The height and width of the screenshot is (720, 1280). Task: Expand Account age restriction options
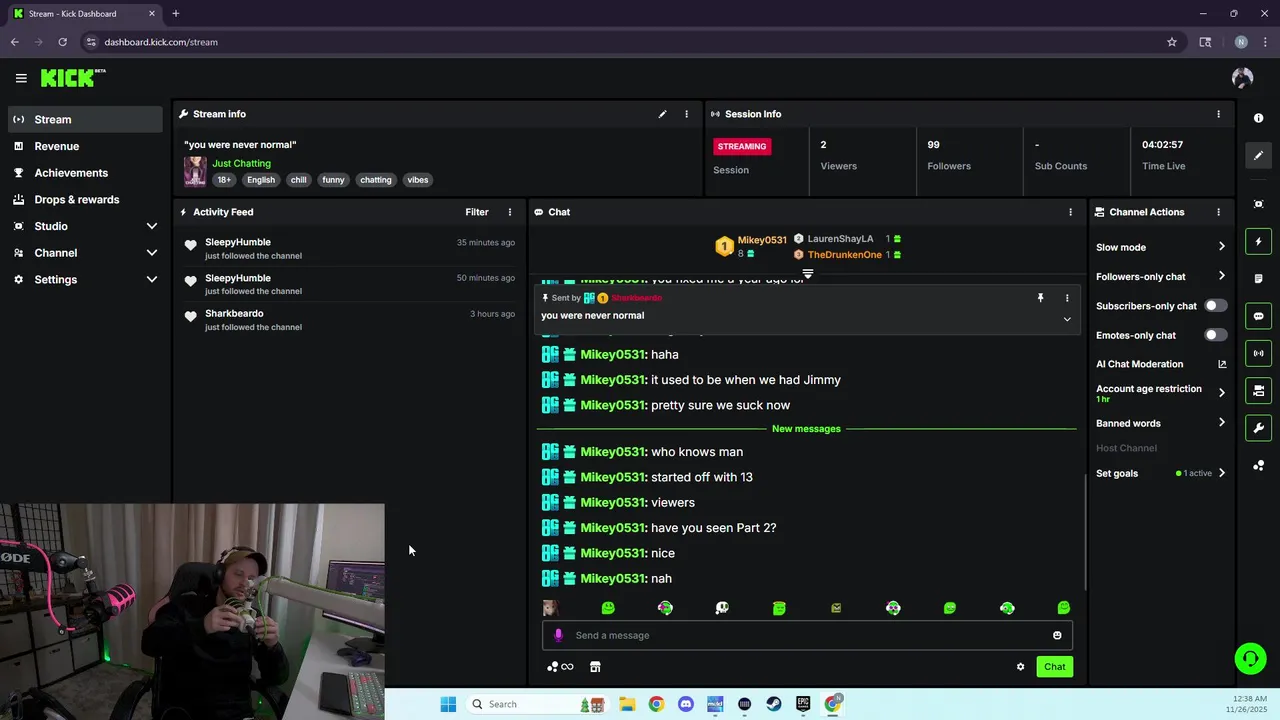click(1161, 393)
